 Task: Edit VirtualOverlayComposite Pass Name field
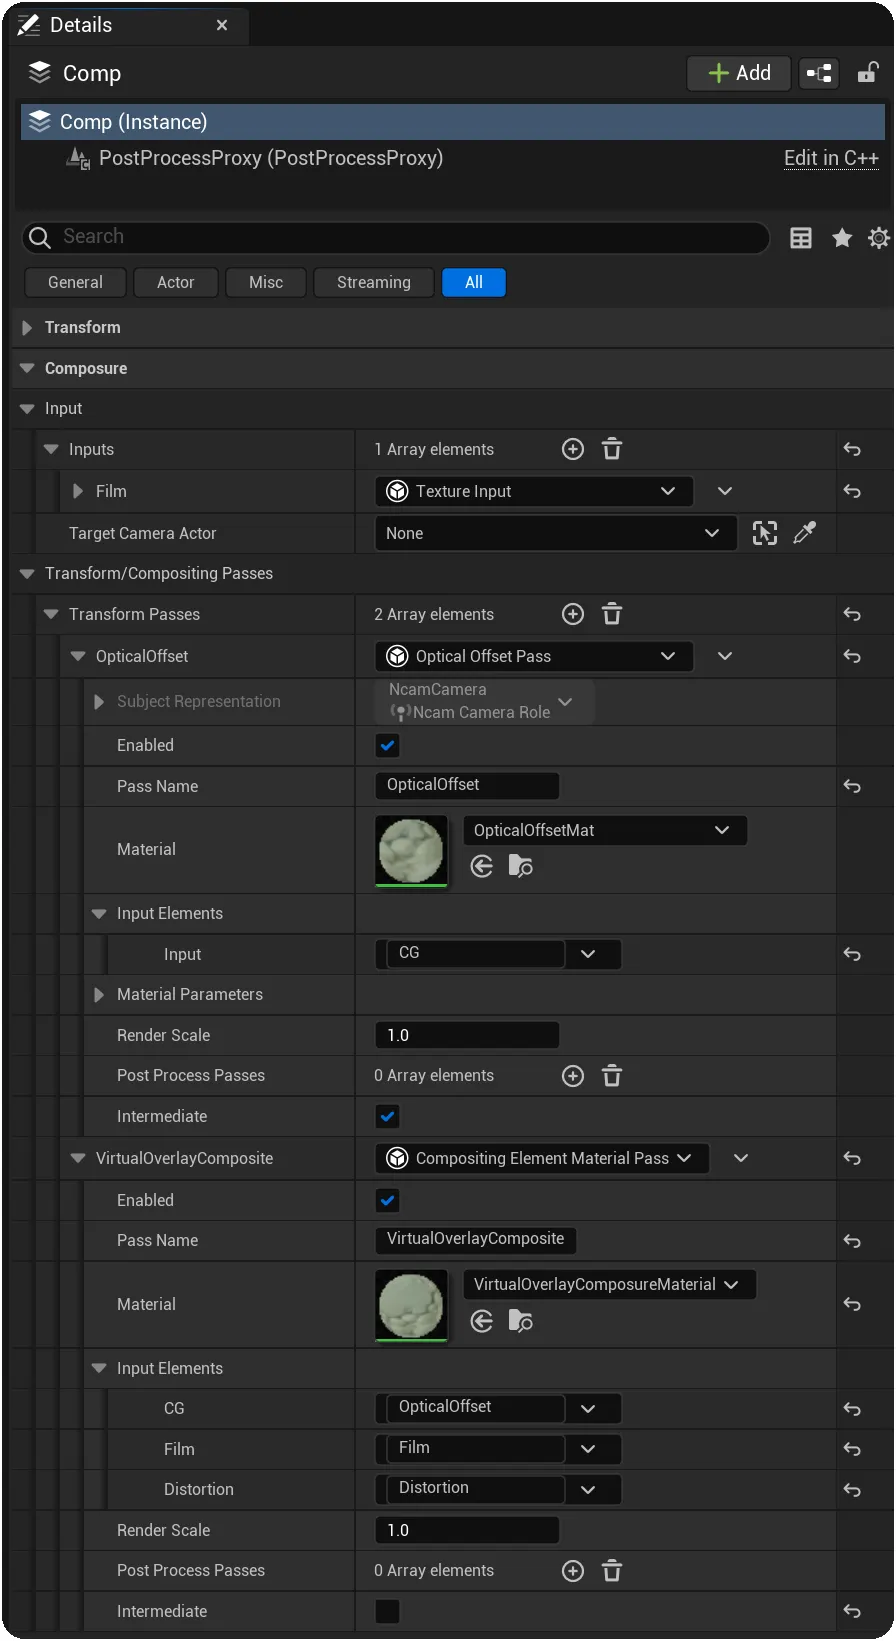475,1239
